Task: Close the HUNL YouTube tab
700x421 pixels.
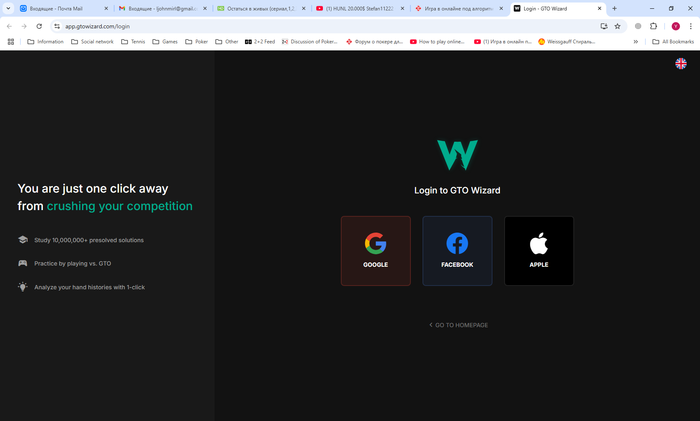Action: 402,8
